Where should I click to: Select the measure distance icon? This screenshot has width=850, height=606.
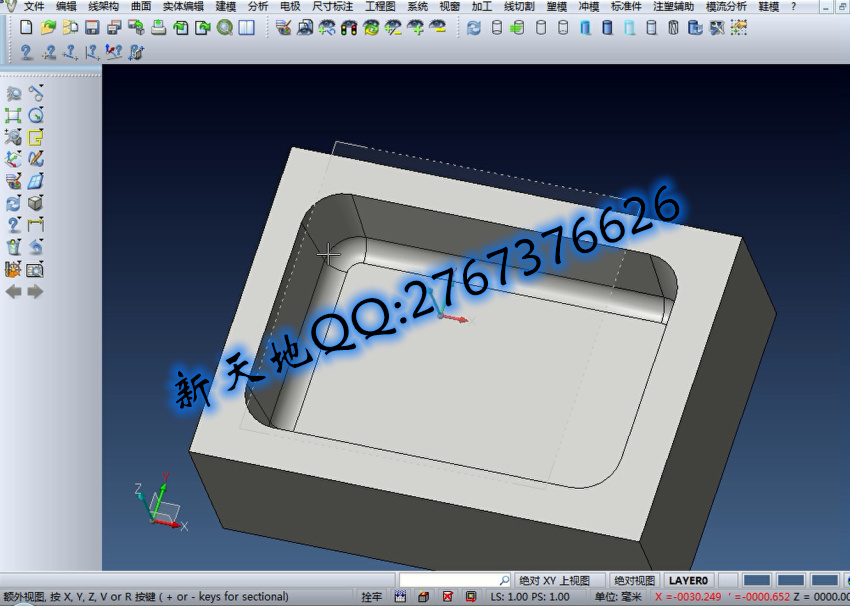(x=36, y=224)
